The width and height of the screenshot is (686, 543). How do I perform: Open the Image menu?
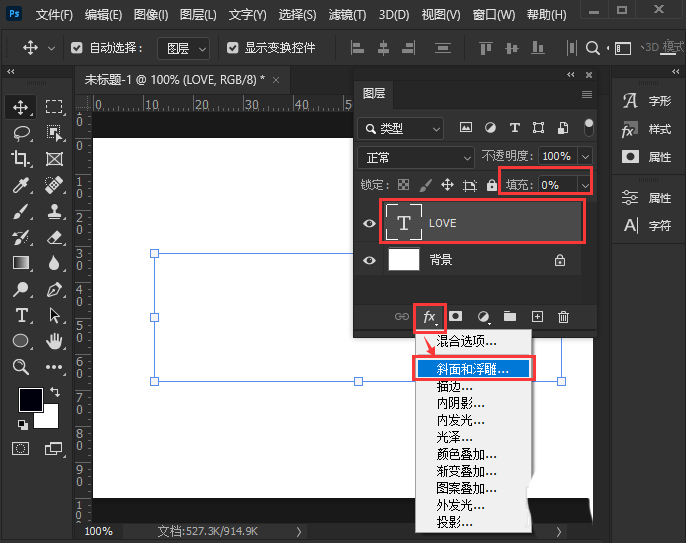[x=151, y=15]
